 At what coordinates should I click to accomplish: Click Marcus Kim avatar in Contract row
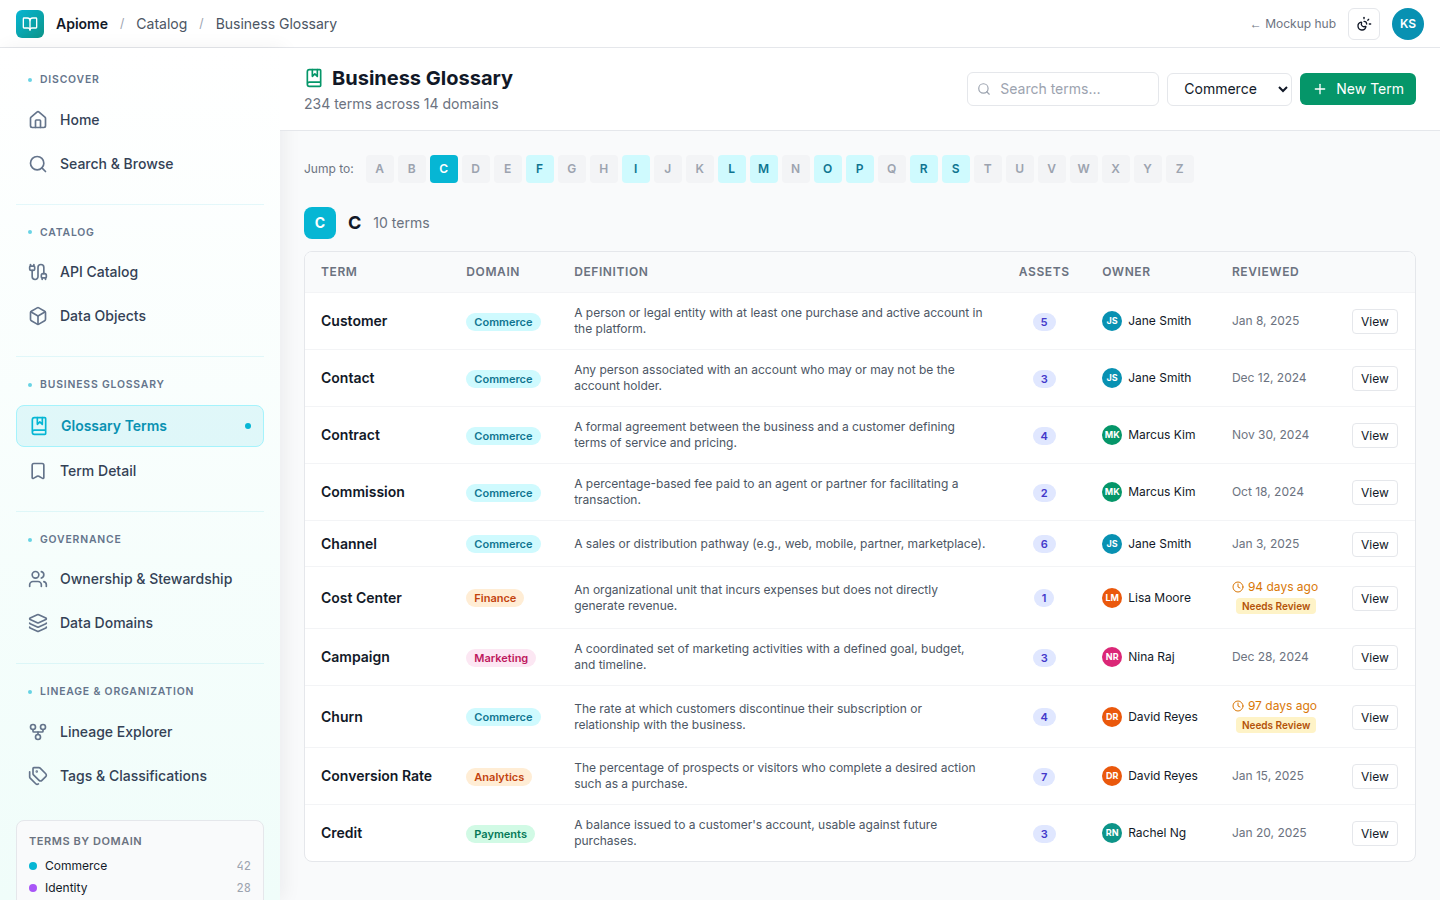[x=1112, y=435]
